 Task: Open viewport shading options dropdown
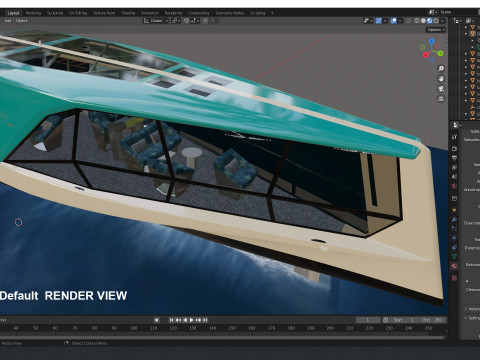click(443, 21)
